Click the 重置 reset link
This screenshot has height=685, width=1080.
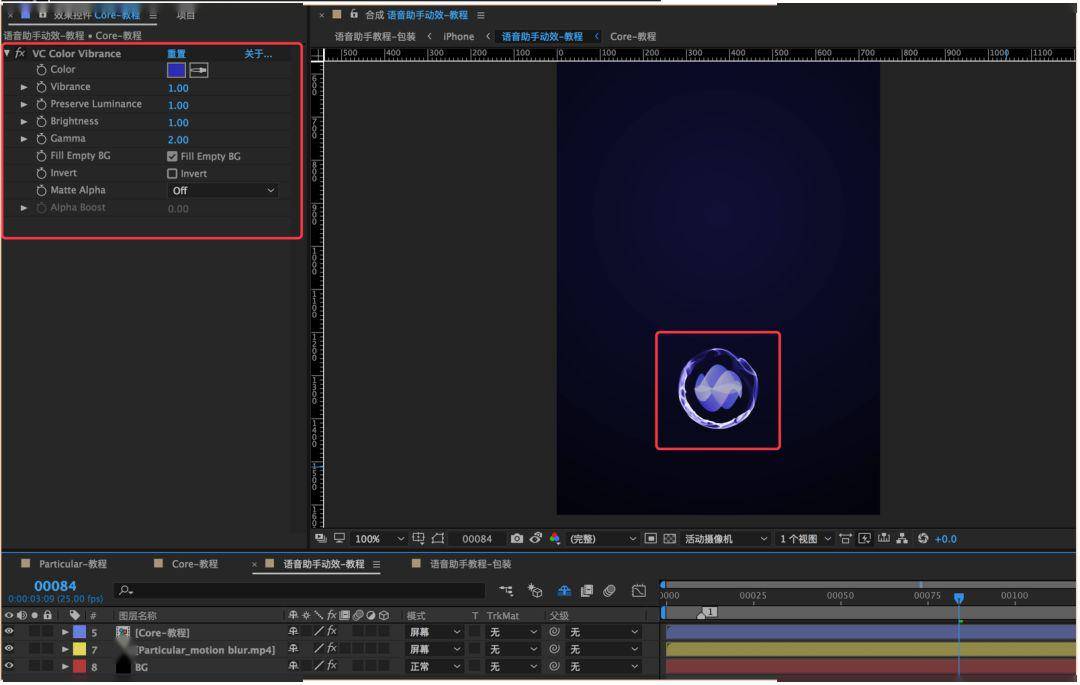176,54
